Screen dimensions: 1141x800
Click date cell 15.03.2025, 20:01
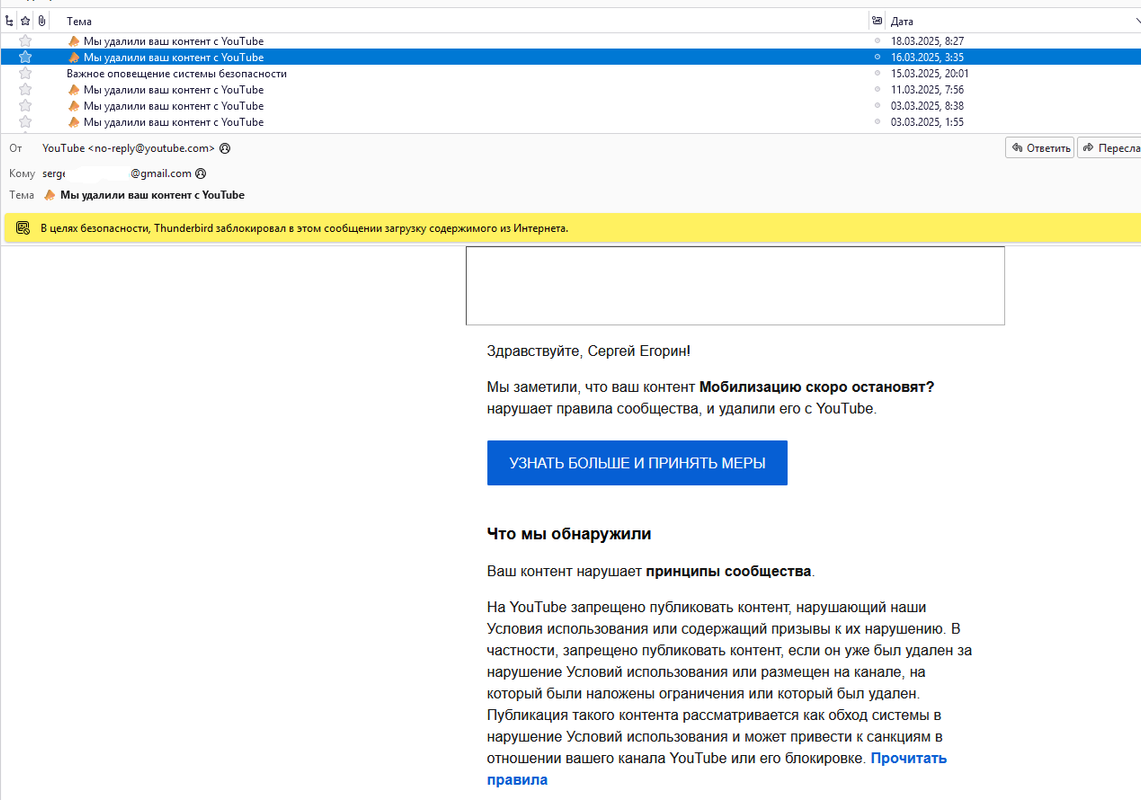(x=929, y=74)
